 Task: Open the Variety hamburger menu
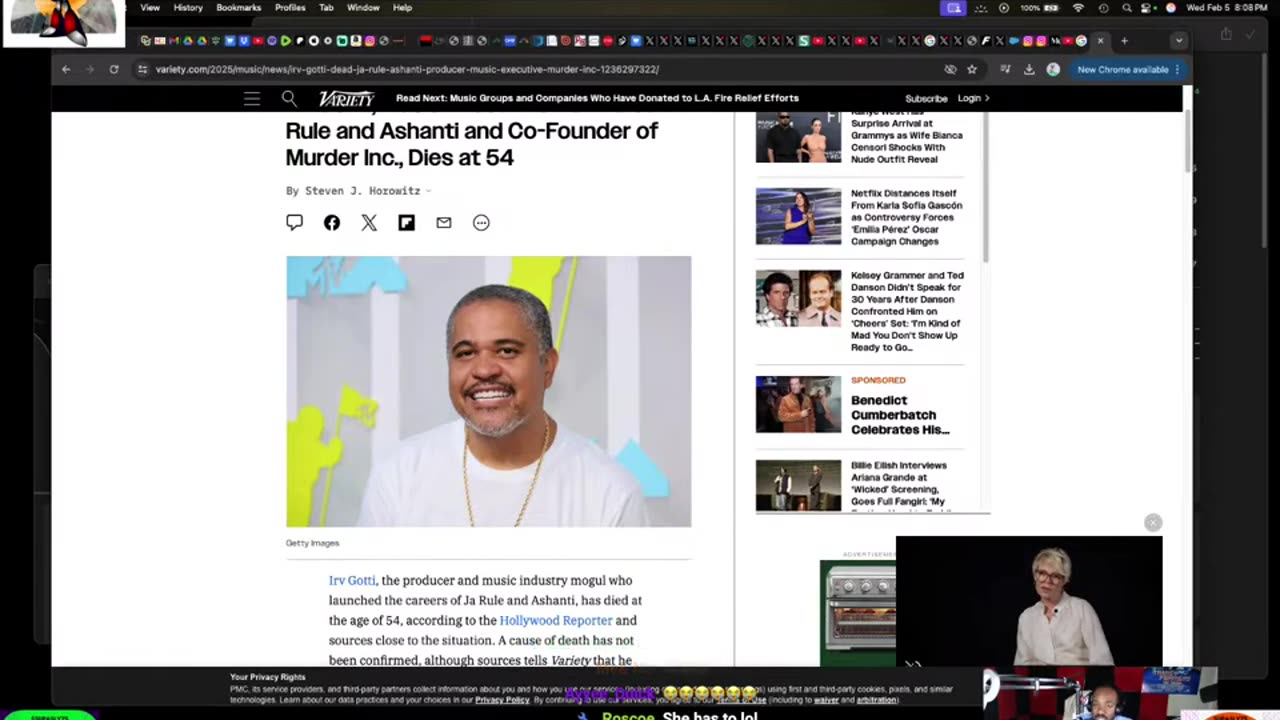point(252,98)
